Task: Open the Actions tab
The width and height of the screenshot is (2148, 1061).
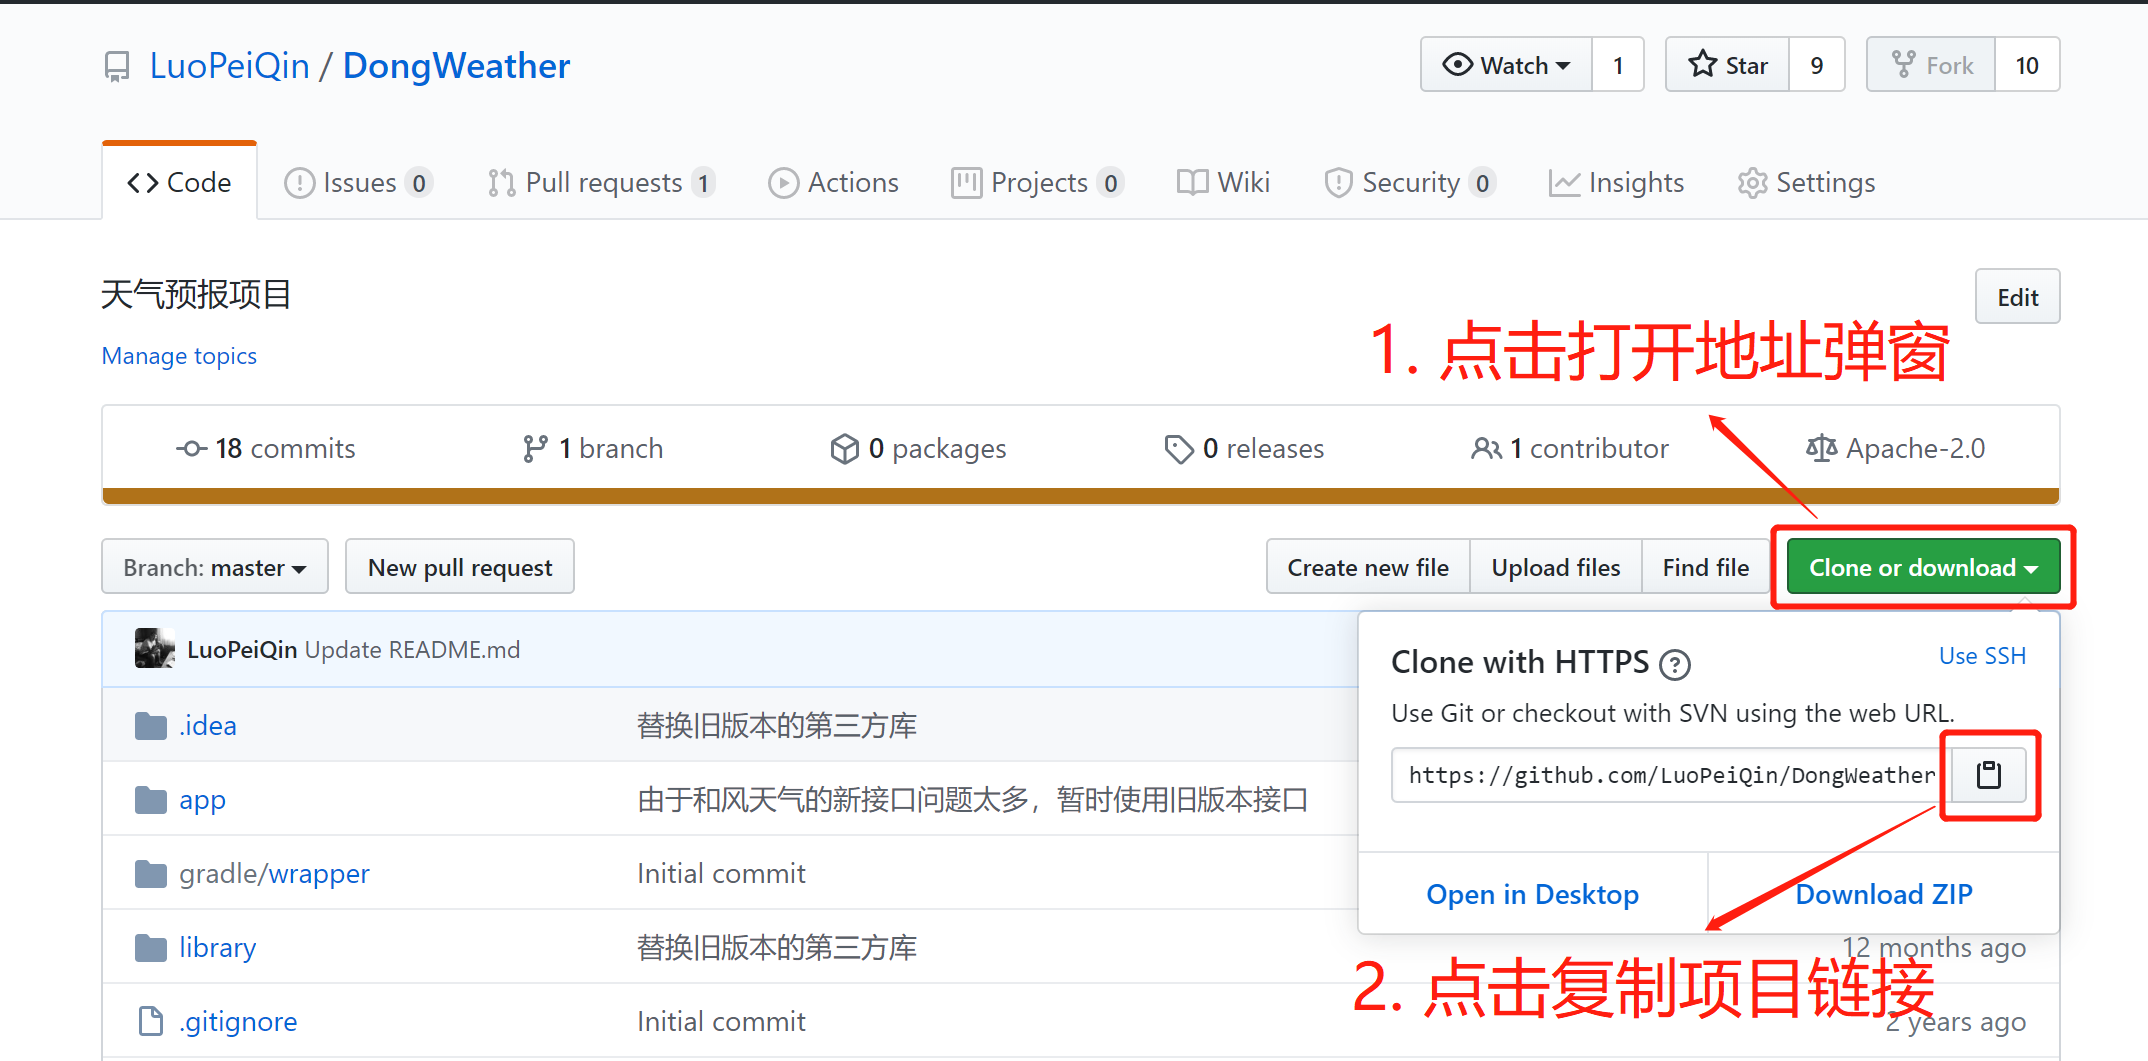Action: point(834,182)
